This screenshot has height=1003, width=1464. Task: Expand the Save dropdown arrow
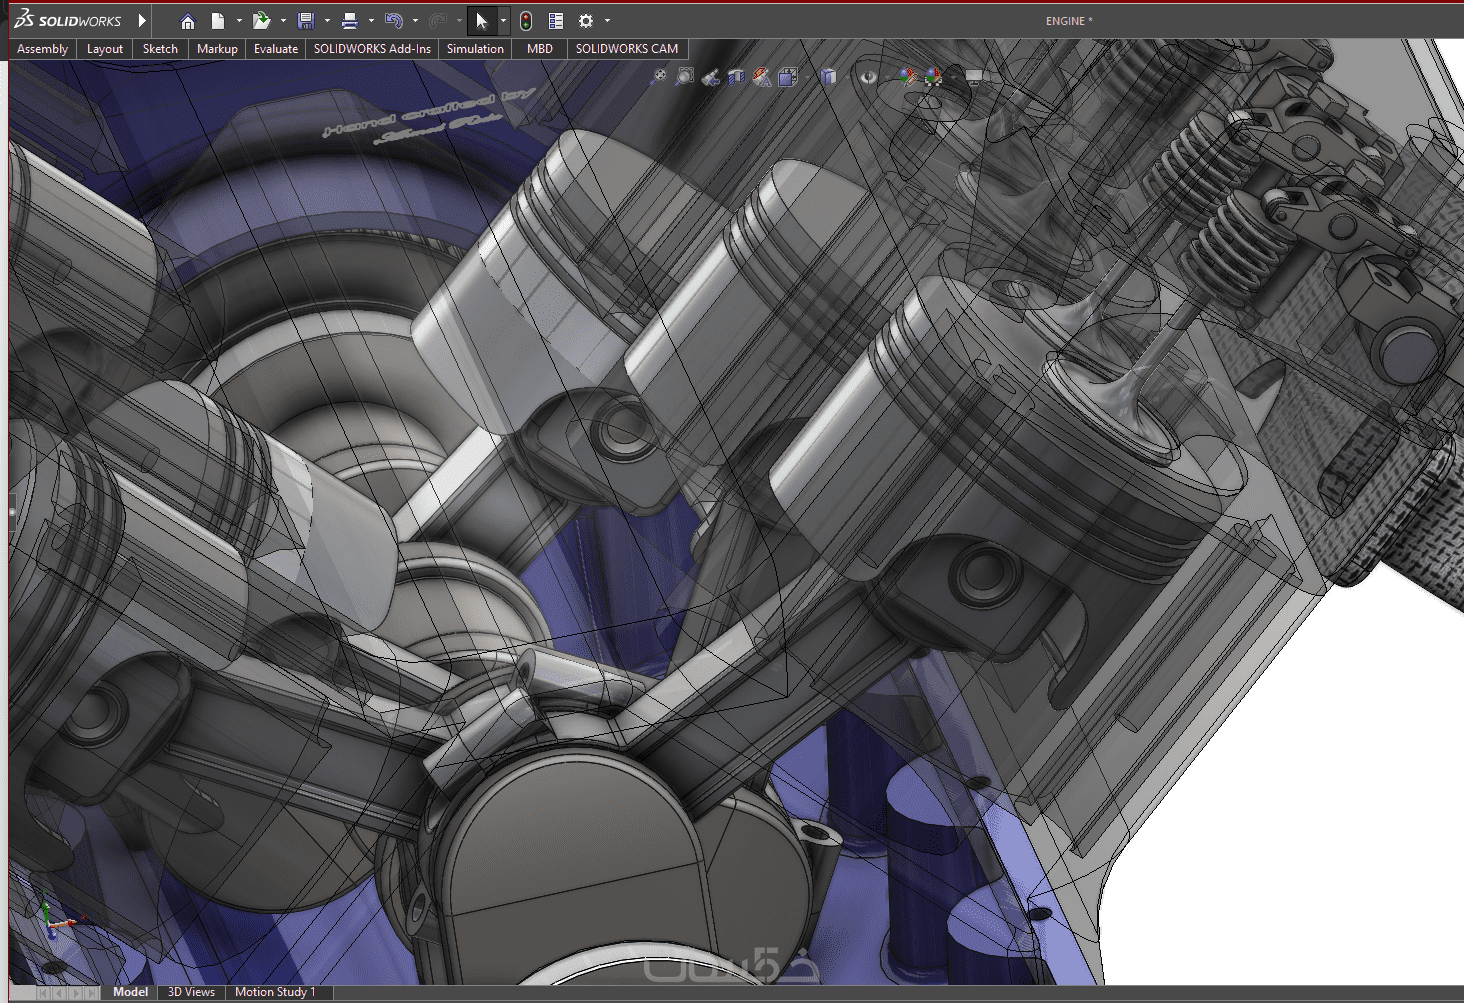click(327, 21)
